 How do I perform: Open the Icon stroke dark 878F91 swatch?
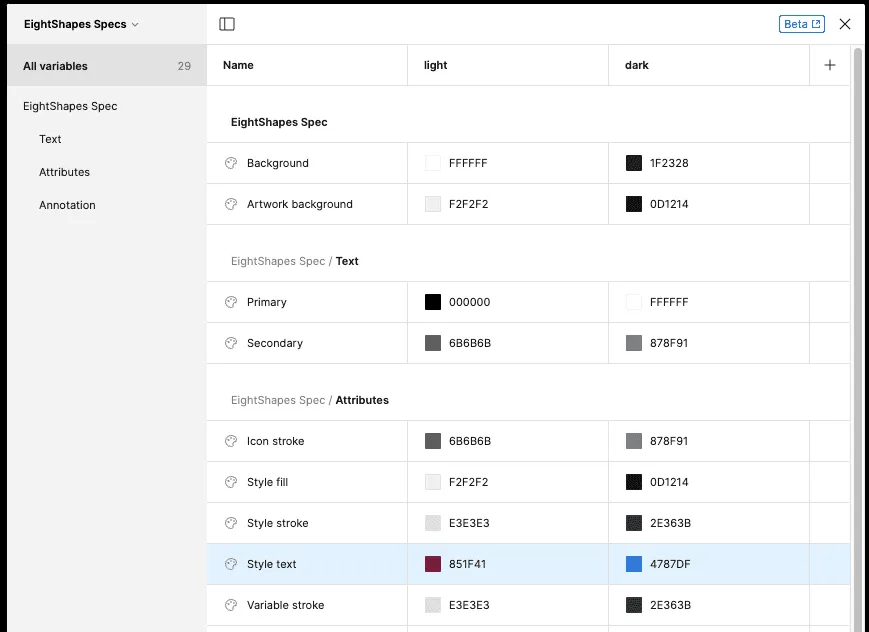(634, 441)
